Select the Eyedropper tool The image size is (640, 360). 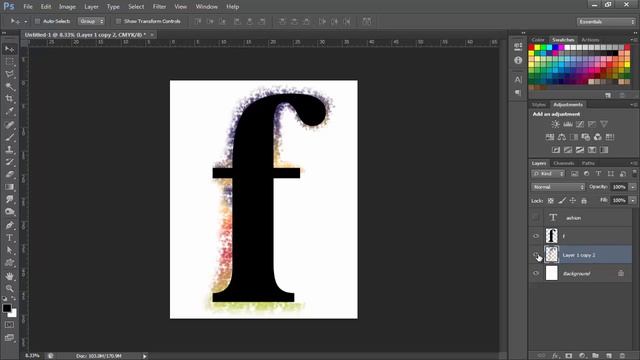9,111
